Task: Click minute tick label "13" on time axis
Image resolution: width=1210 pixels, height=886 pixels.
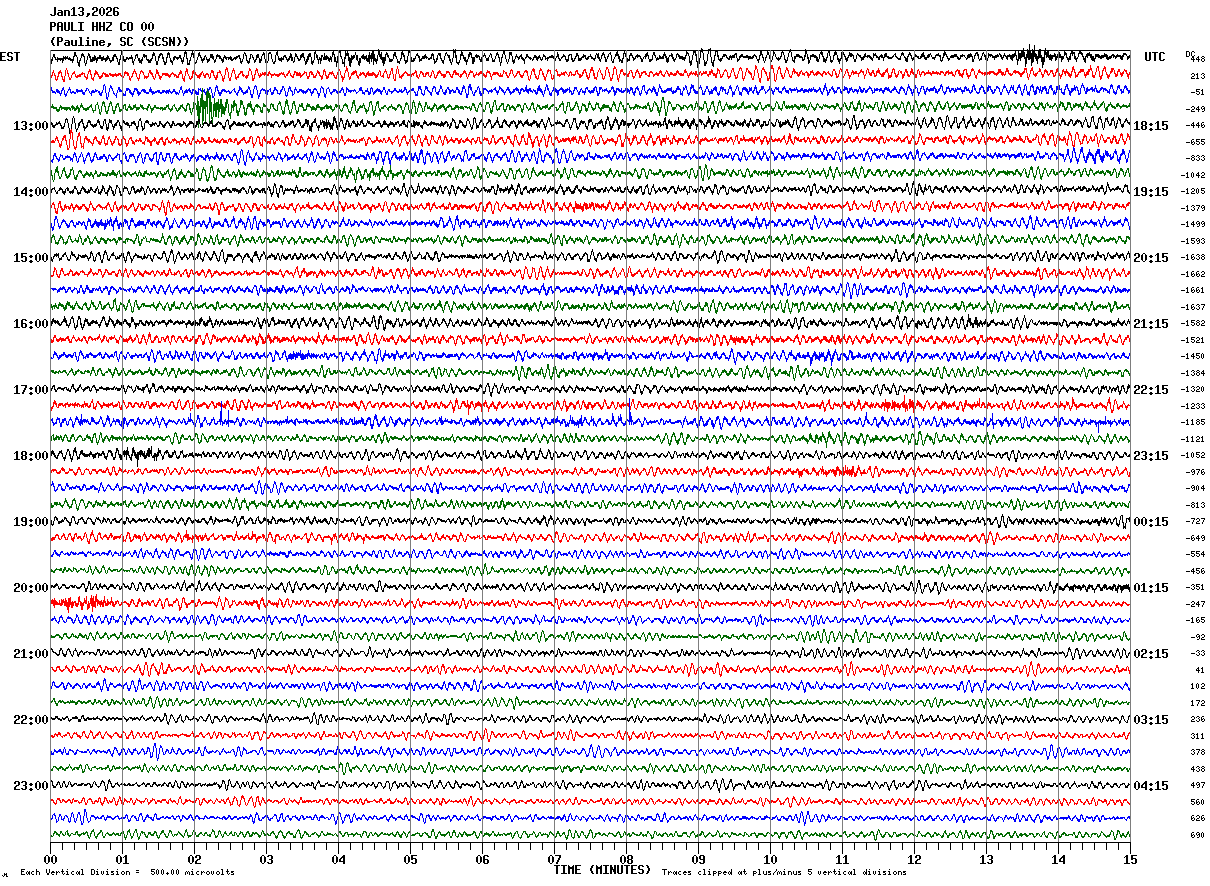Action: (986, 859)
